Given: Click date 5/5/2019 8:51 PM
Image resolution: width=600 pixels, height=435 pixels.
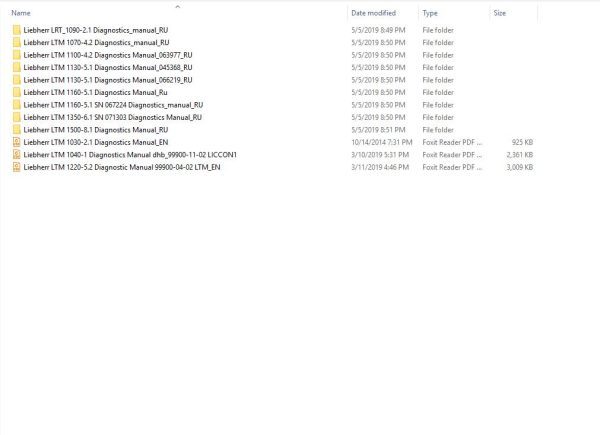Looking at the screenshot, I should tap(378, 130).
